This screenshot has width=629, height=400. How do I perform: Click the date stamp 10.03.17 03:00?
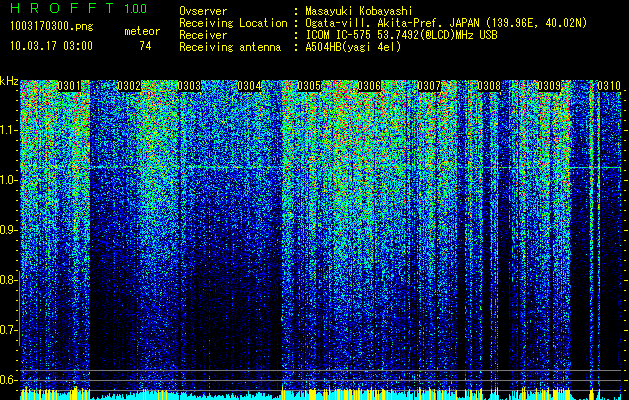coord(51,46)
